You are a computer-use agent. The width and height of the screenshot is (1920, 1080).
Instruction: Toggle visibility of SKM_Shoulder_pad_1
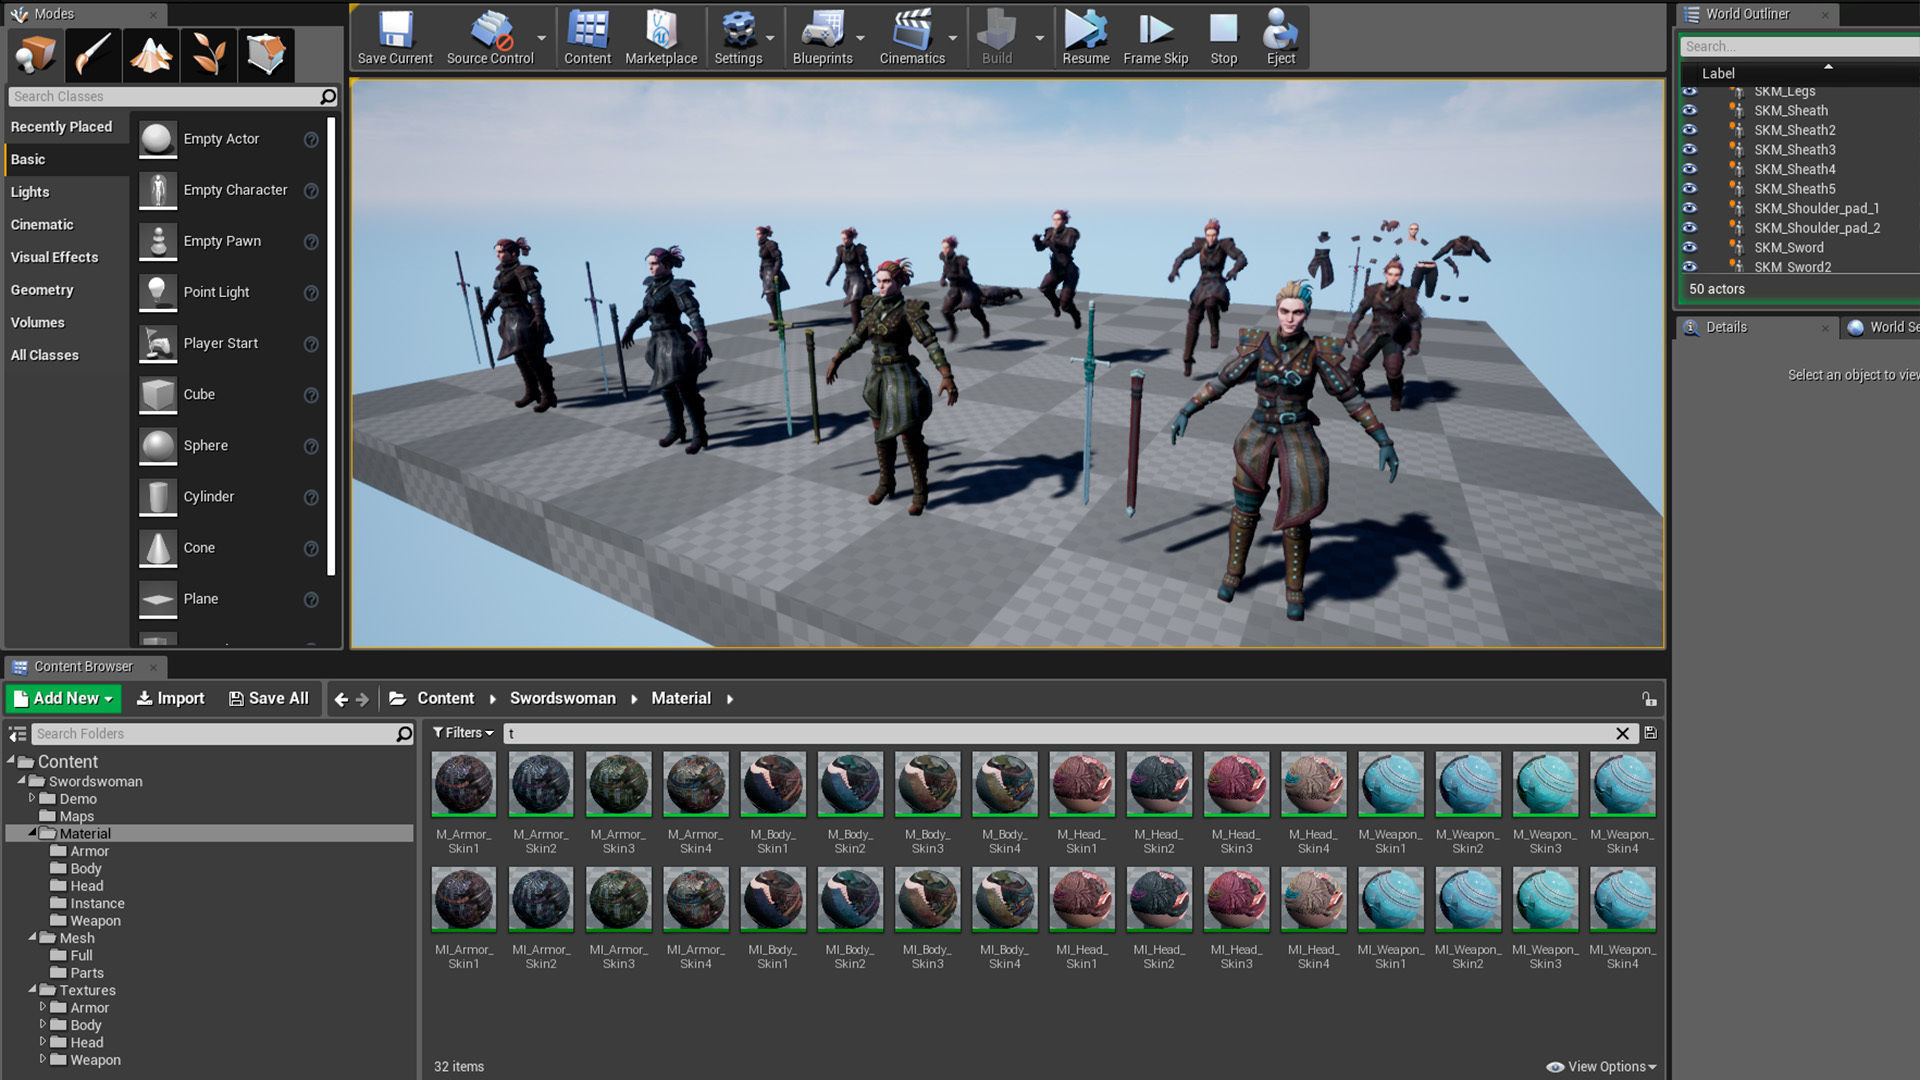[x=1690, y=208]
